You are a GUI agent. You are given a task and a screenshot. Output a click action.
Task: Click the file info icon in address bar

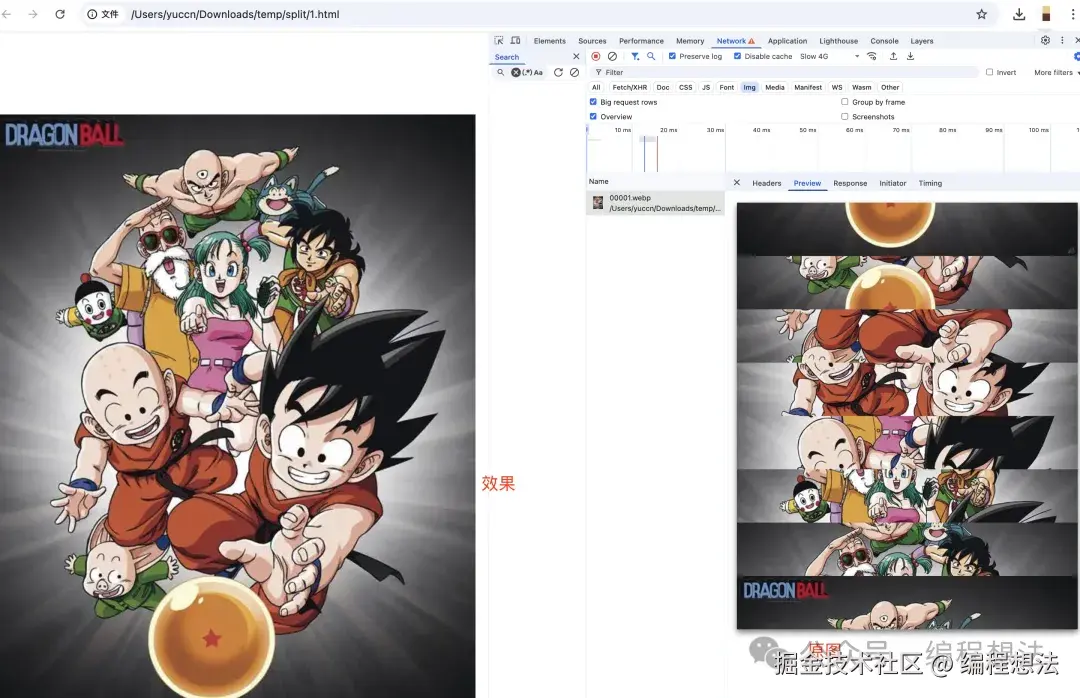92,14
